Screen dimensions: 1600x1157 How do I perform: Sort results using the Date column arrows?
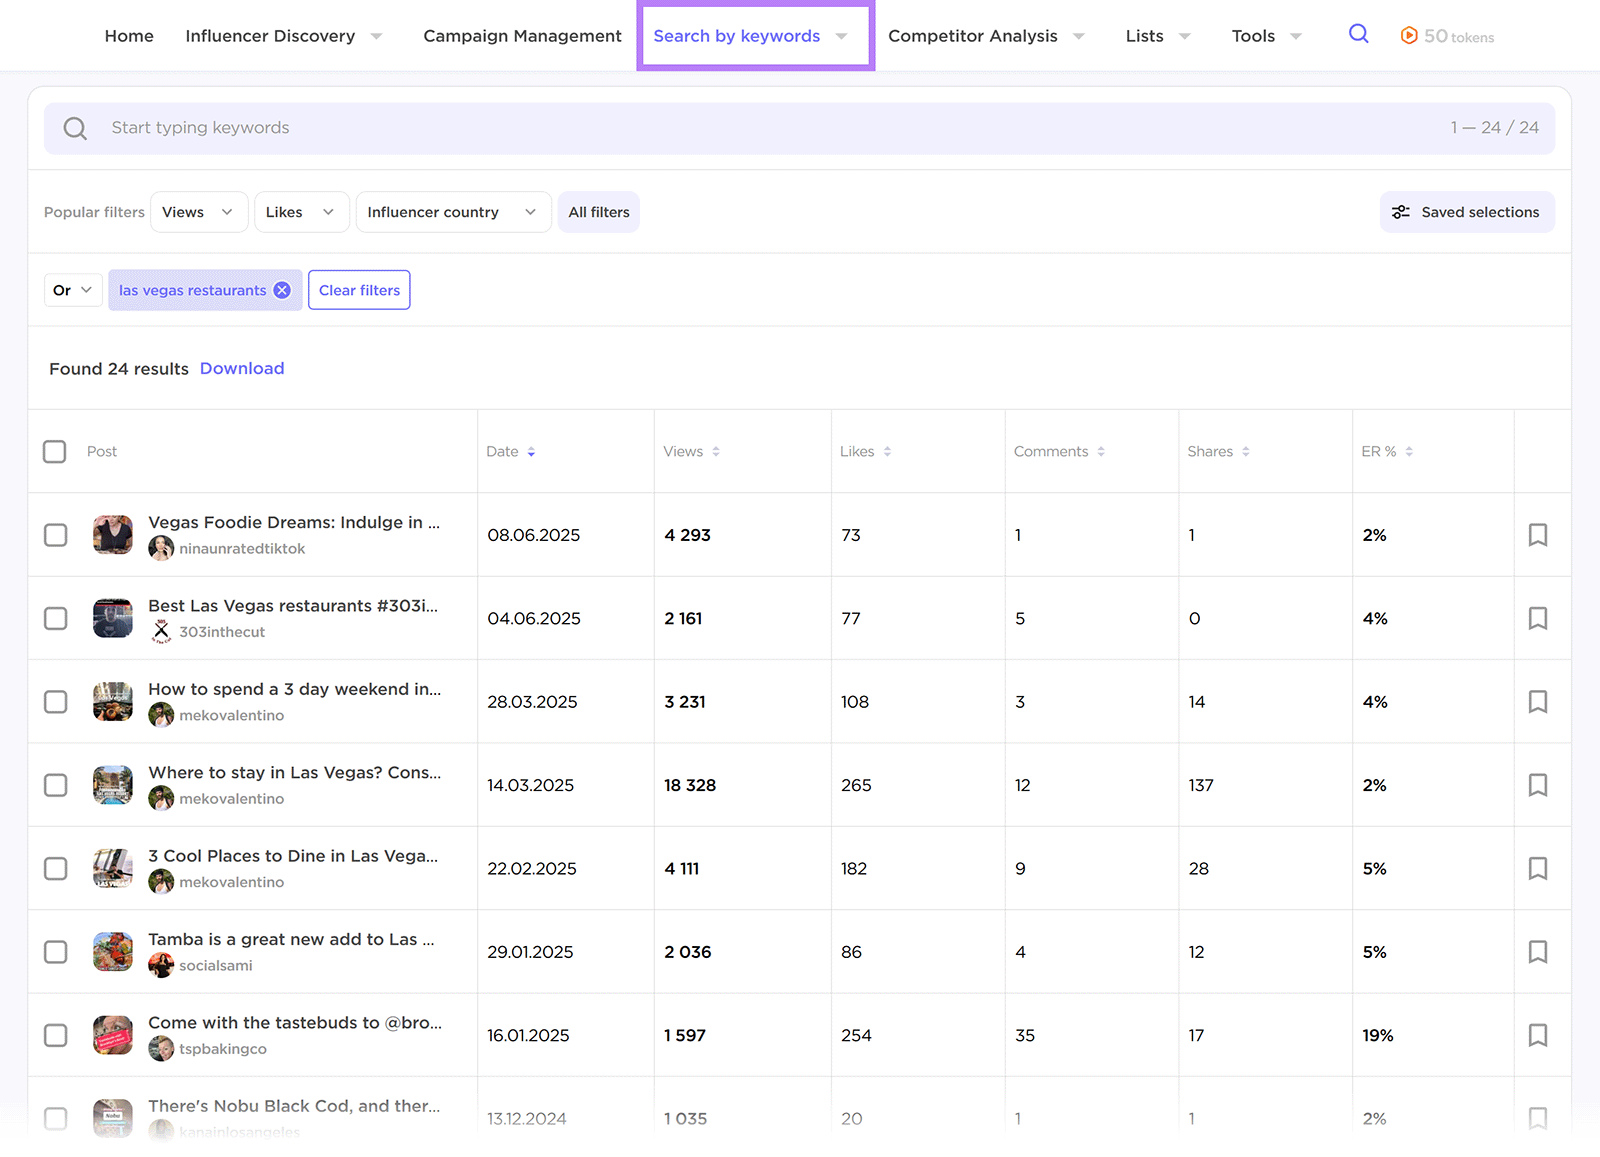(x=532, y=451)
